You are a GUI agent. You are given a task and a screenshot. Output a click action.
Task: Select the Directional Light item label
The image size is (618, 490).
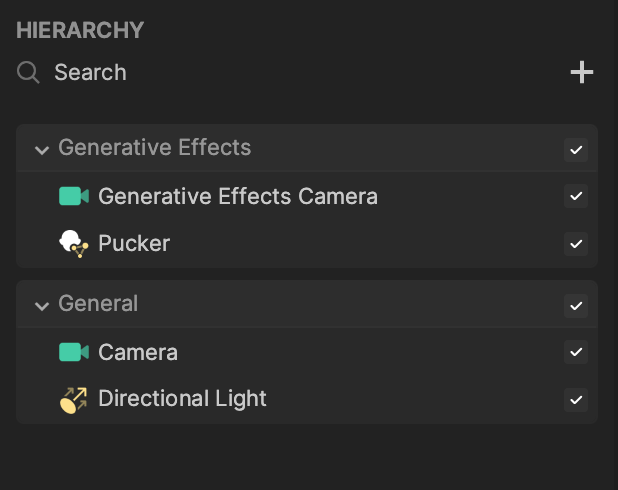coord(182,398)
